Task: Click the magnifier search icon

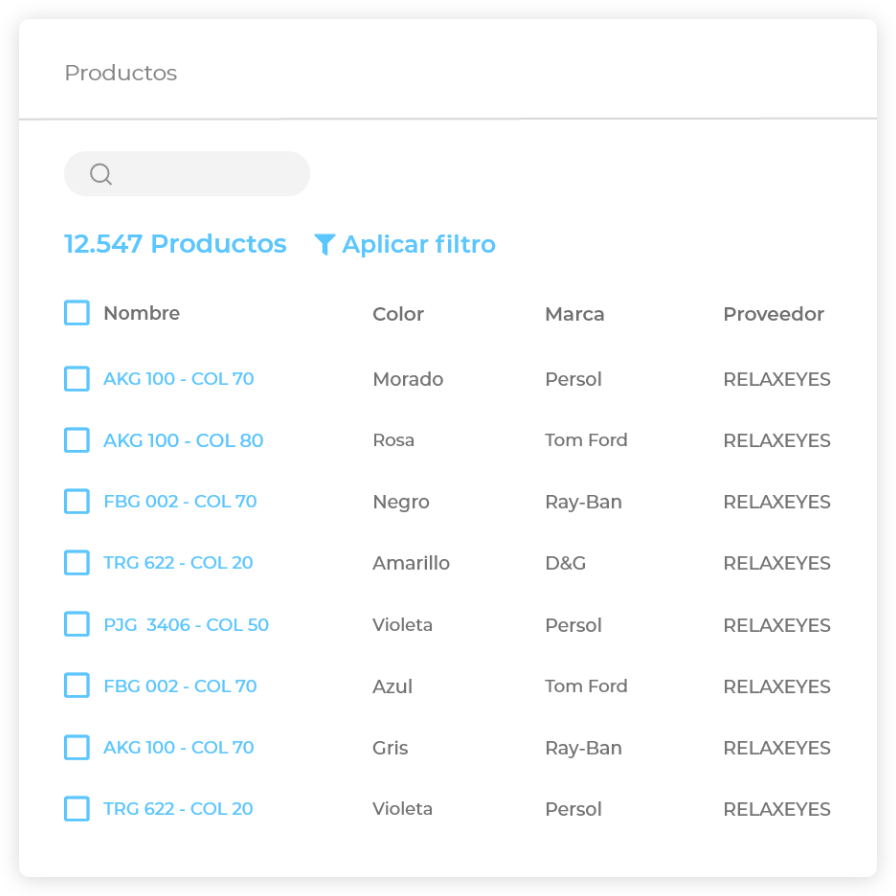Action: tap(100, 174)
